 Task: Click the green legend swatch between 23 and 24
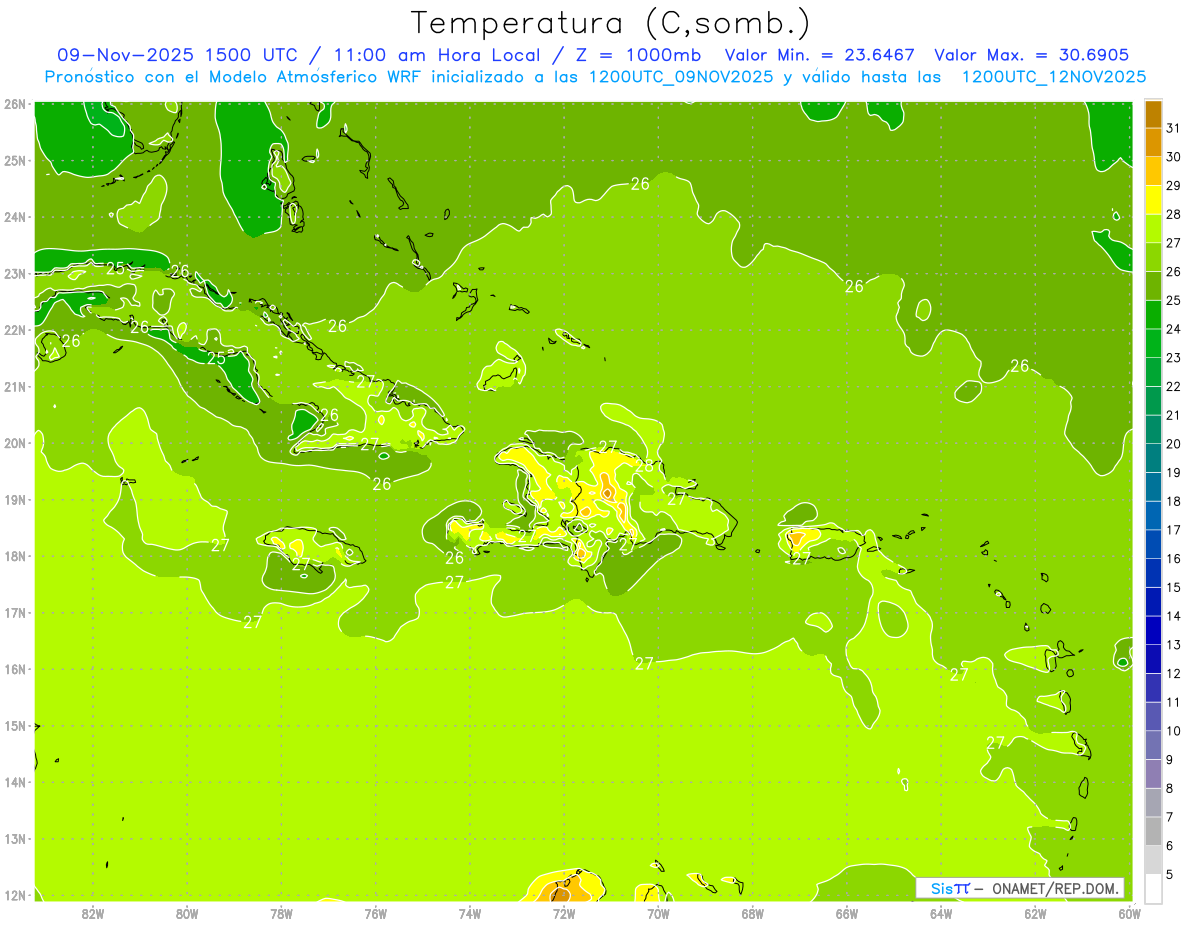point(1153,343)
